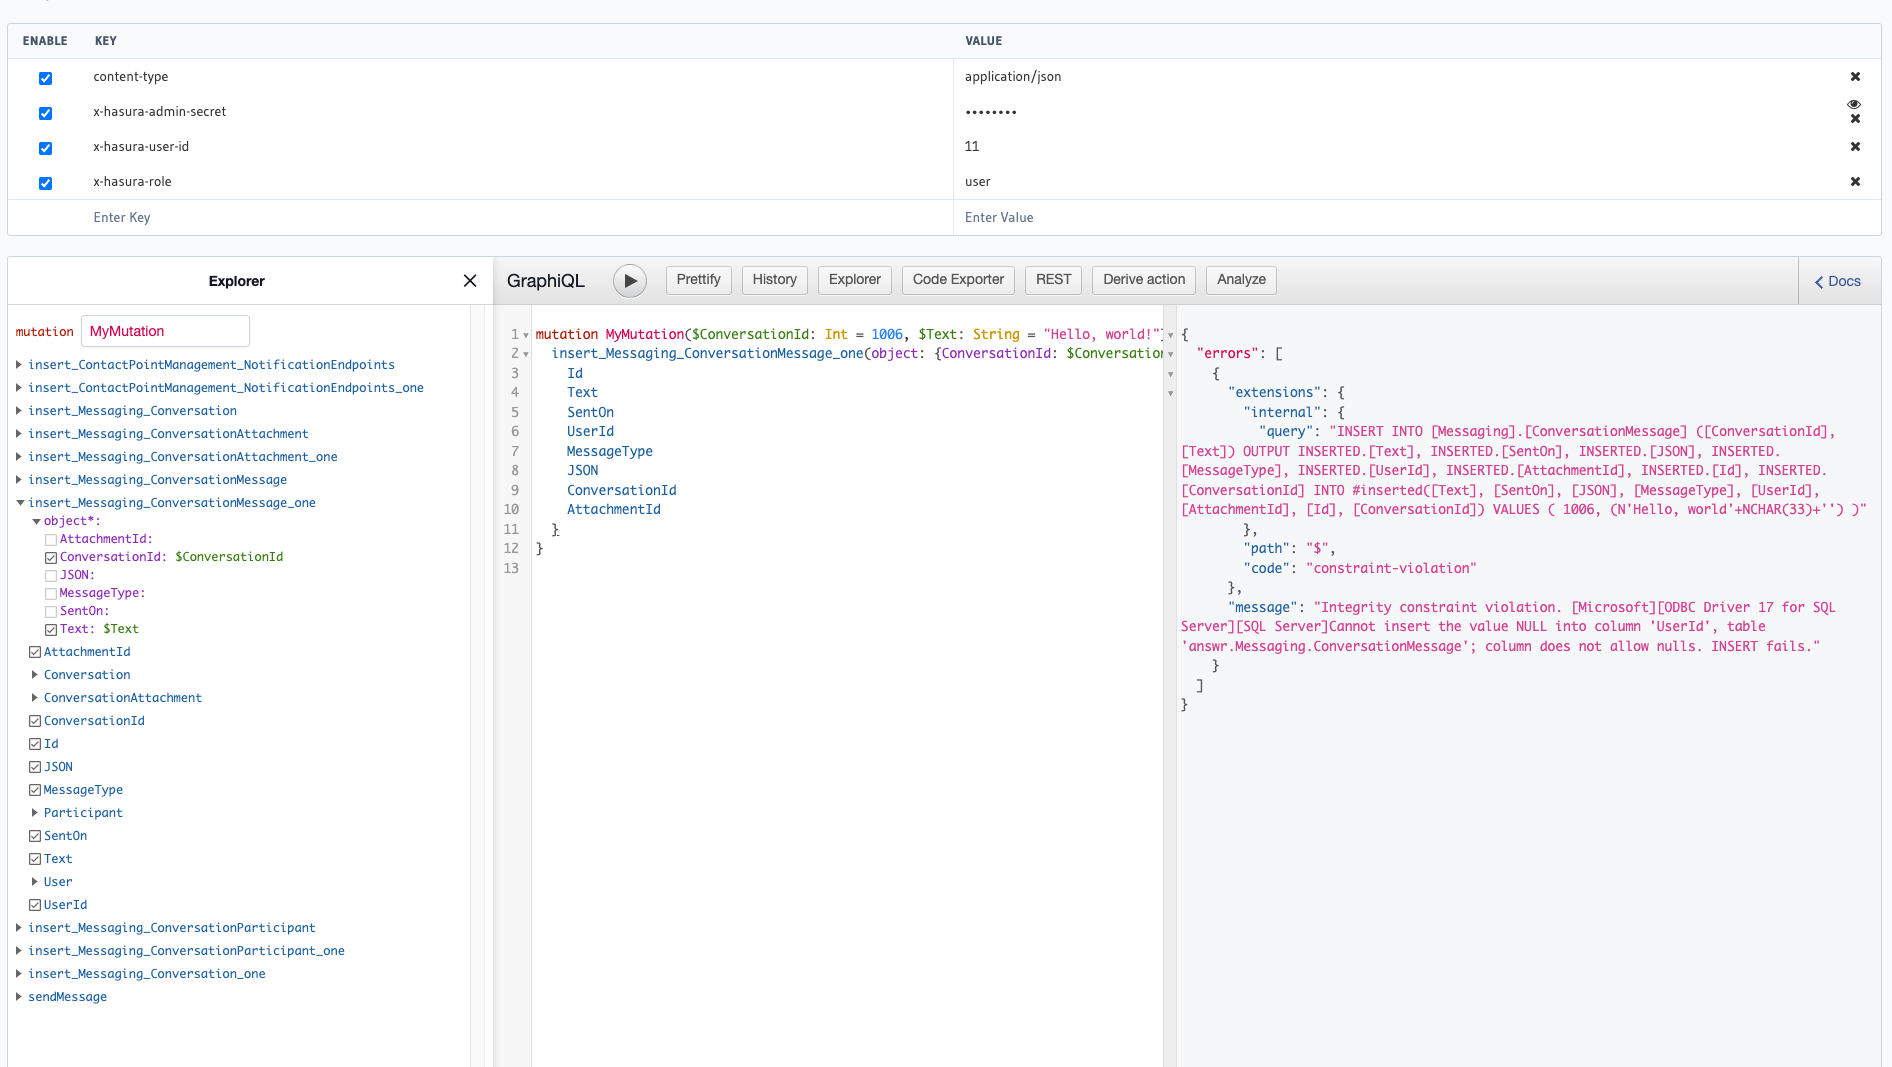
Task: Expand insert_Messaging_Conversation node
Action: 19,411
